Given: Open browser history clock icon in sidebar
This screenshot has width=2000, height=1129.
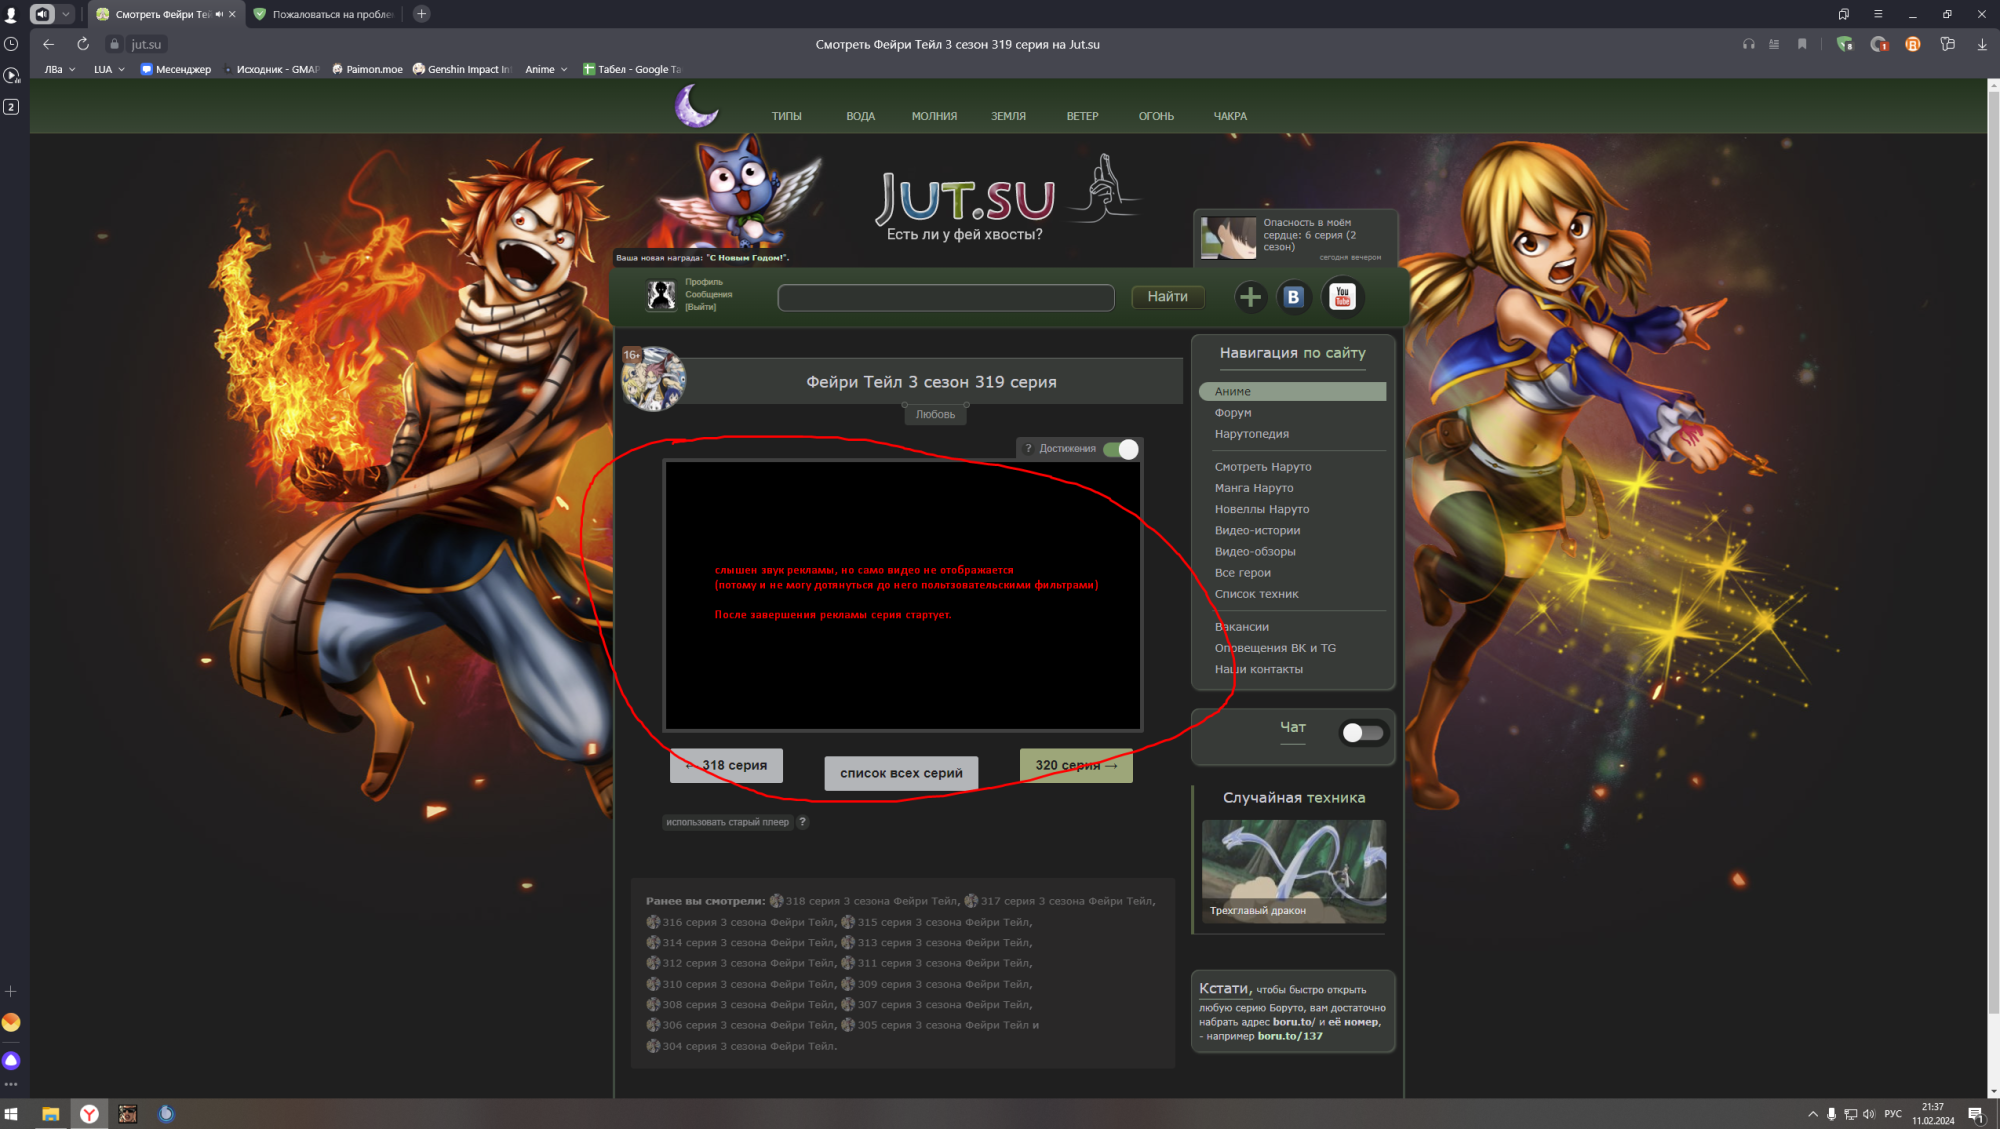Looking at the screenshot, I should point(11,44).
